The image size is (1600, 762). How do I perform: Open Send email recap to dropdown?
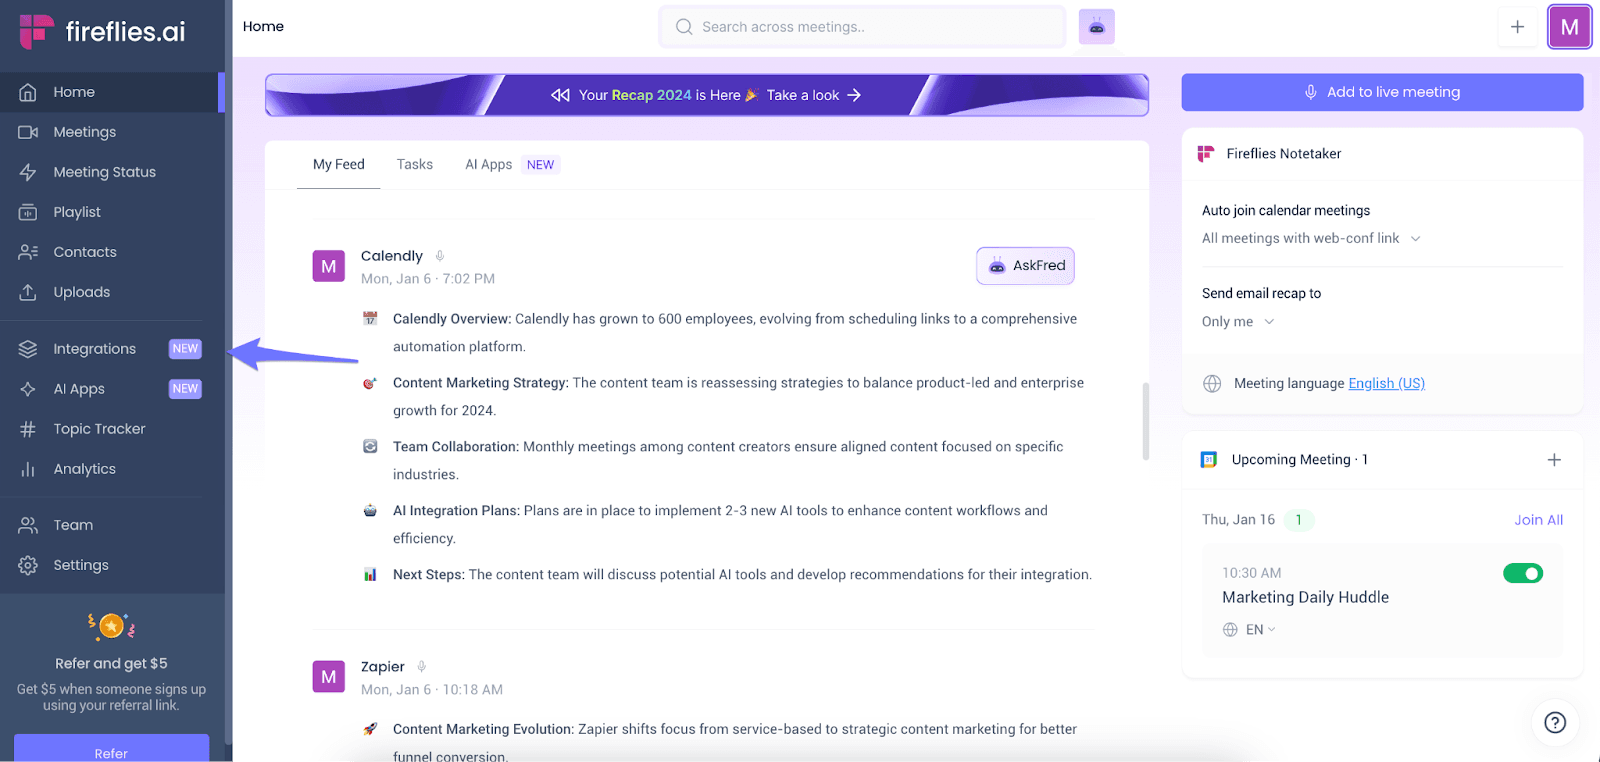click(1238, 321)
